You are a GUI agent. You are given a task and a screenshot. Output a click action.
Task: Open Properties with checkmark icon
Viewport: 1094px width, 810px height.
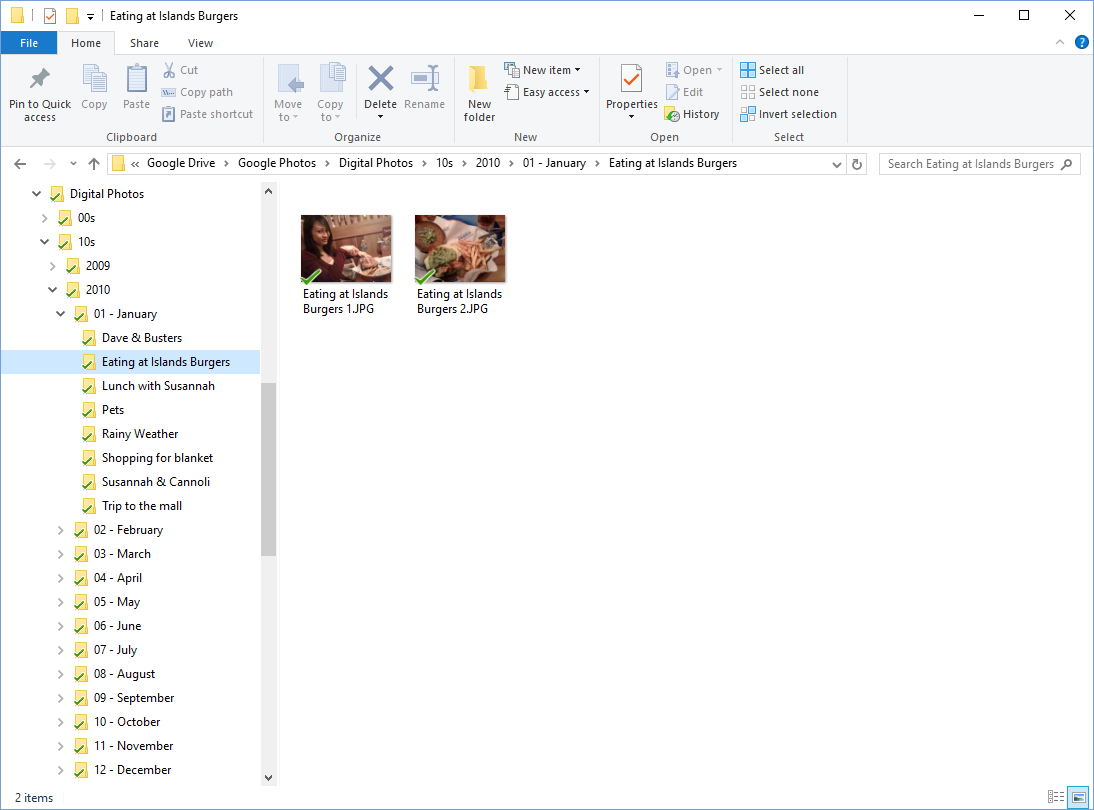click(x=631, y=78)
